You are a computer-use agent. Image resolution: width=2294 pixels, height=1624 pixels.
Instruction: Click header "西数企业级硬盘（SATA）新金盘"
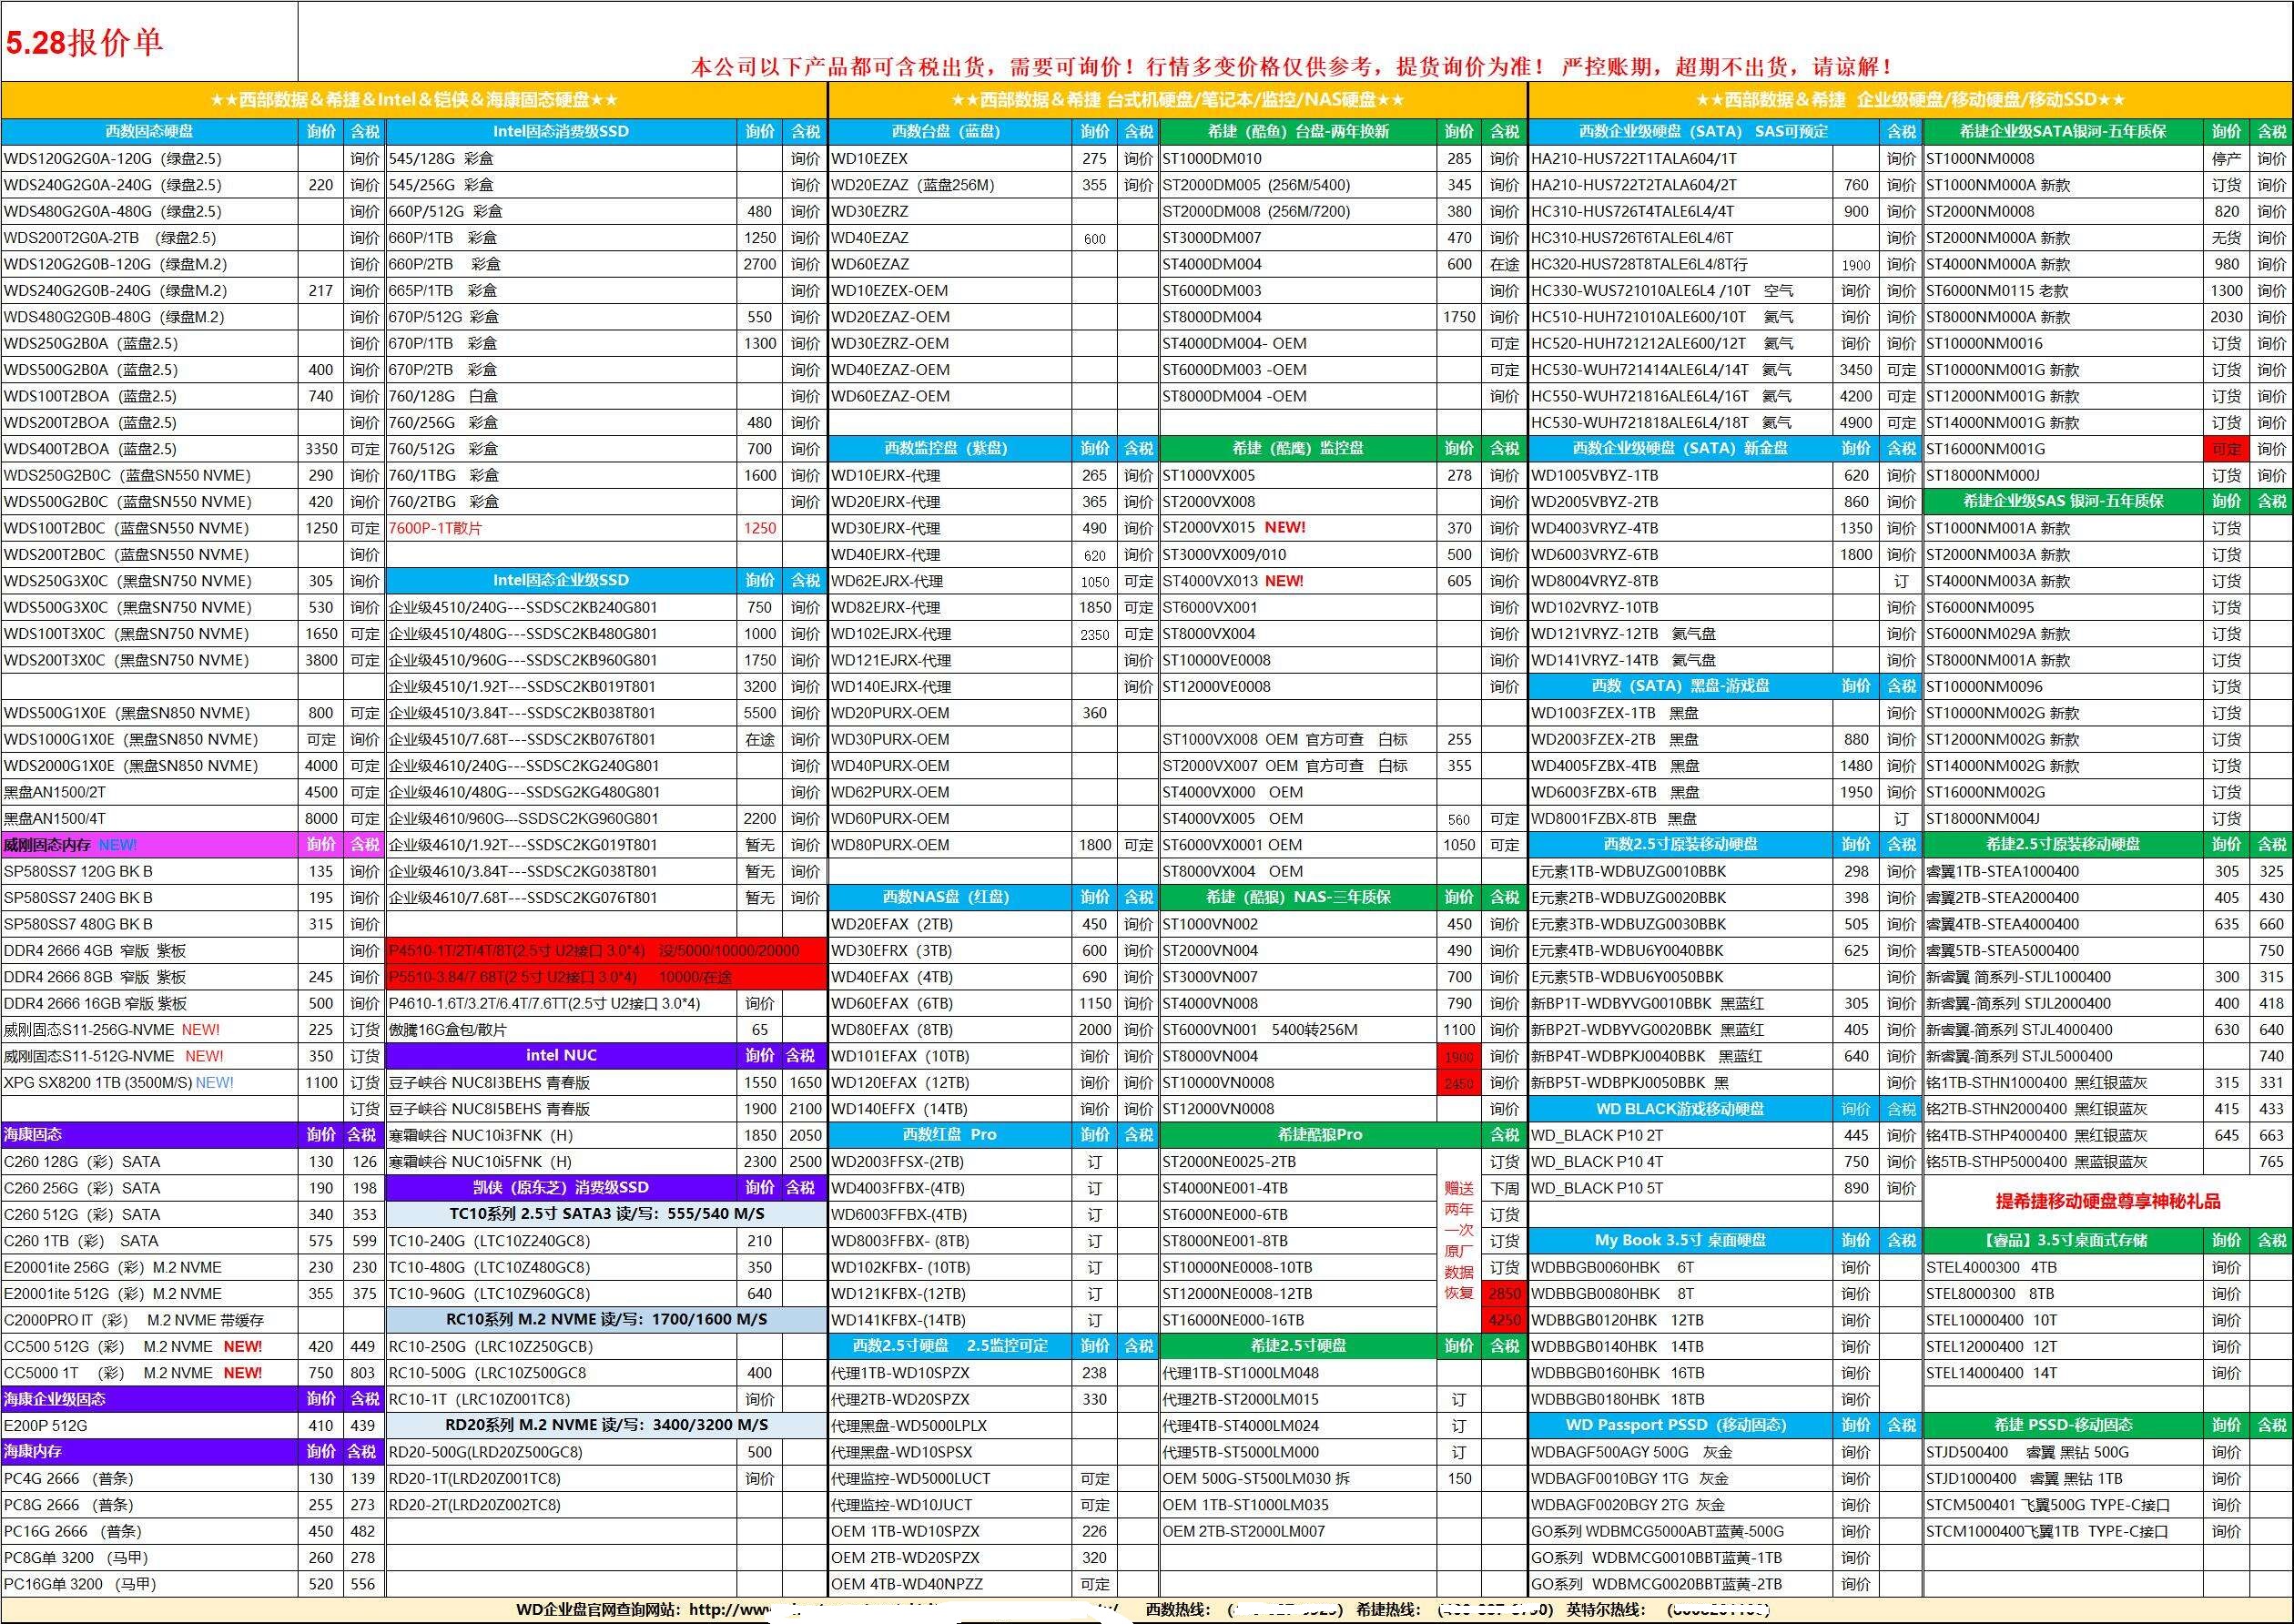pos(1680,448)
